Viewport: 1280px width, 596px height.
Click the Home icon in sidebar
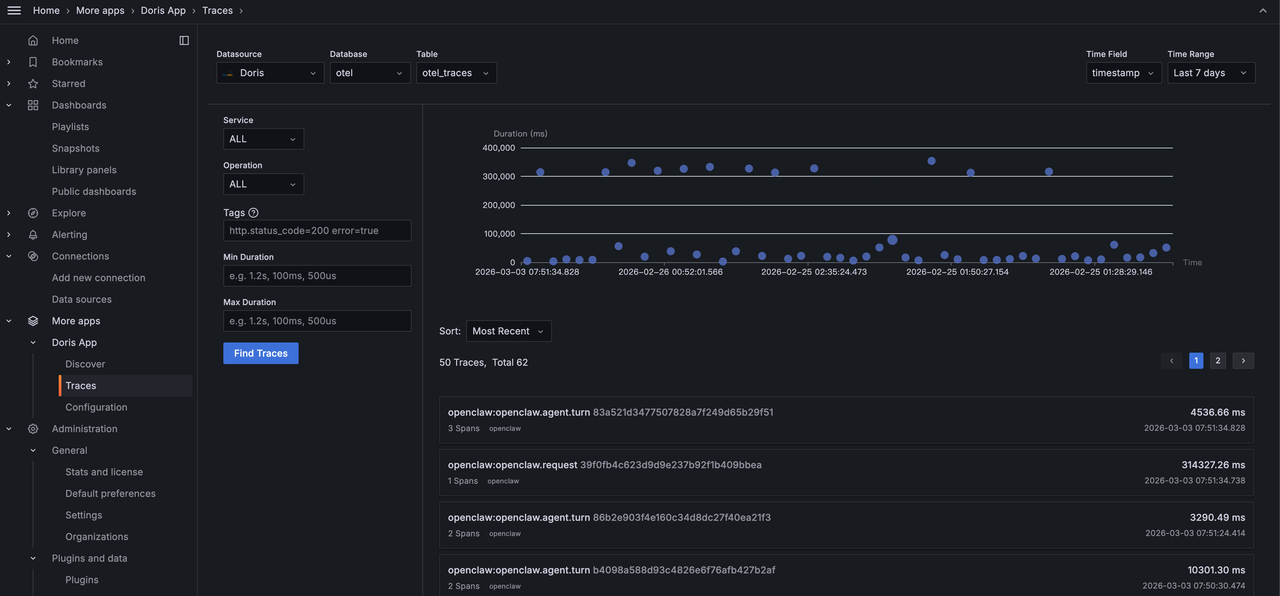point(33,40)
